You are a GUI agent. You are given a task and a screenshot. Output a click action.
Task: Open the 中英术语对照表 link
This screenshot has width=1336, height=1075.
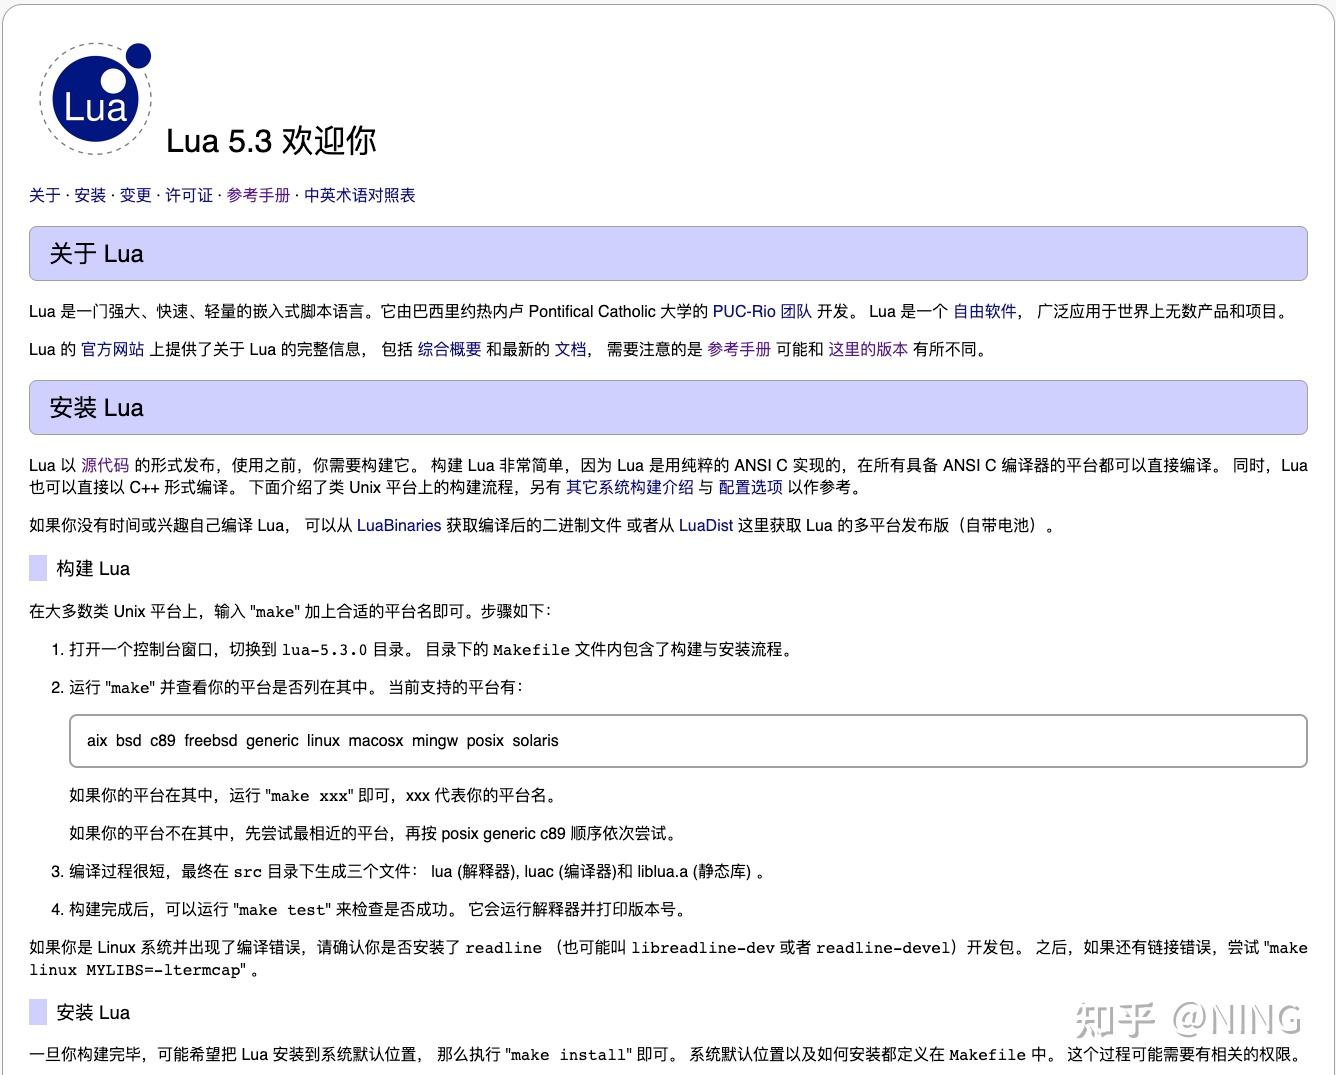coord(360,195)
